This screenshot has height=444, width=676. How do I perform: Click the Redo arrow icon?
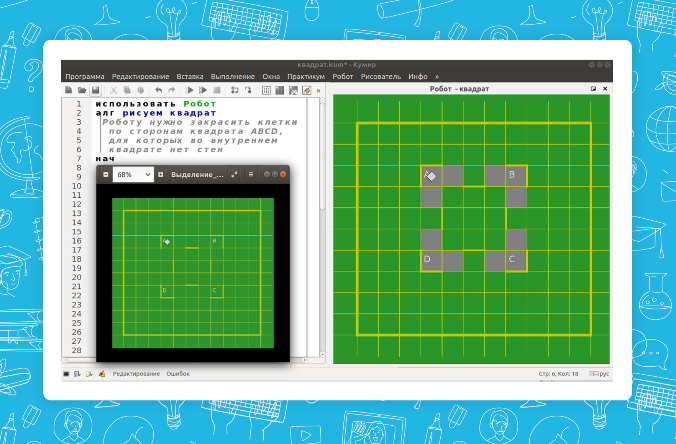tap(172, 90)
